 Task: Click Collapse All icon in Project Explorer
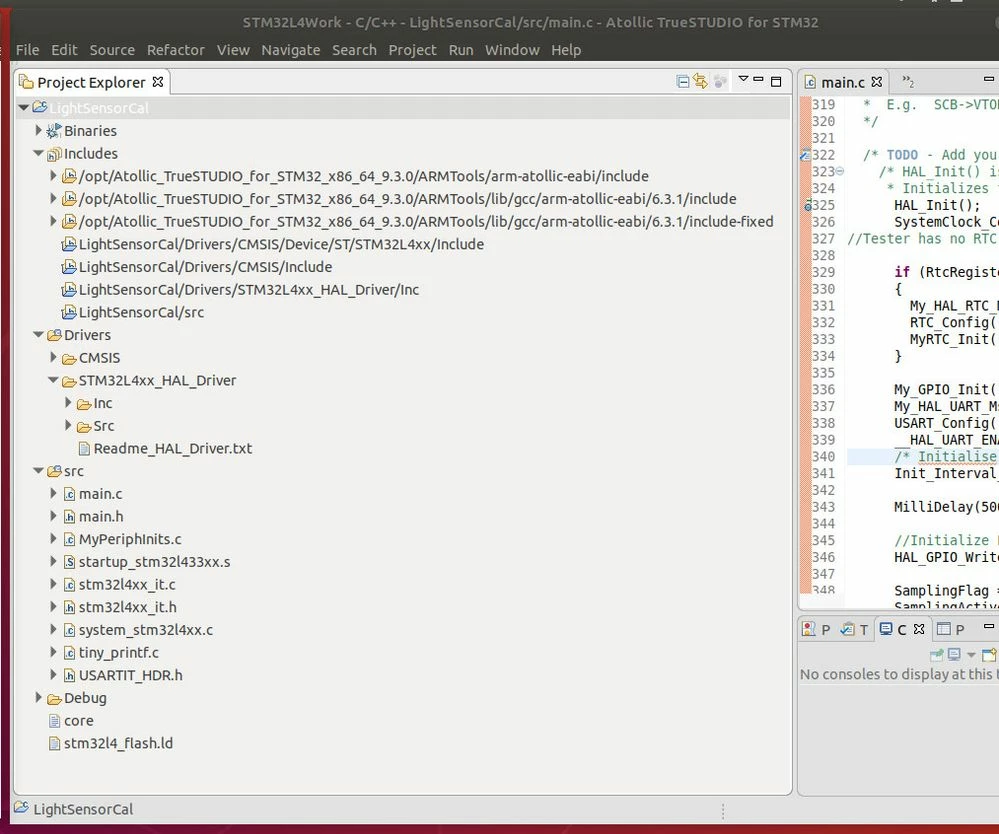coord(682,82)
